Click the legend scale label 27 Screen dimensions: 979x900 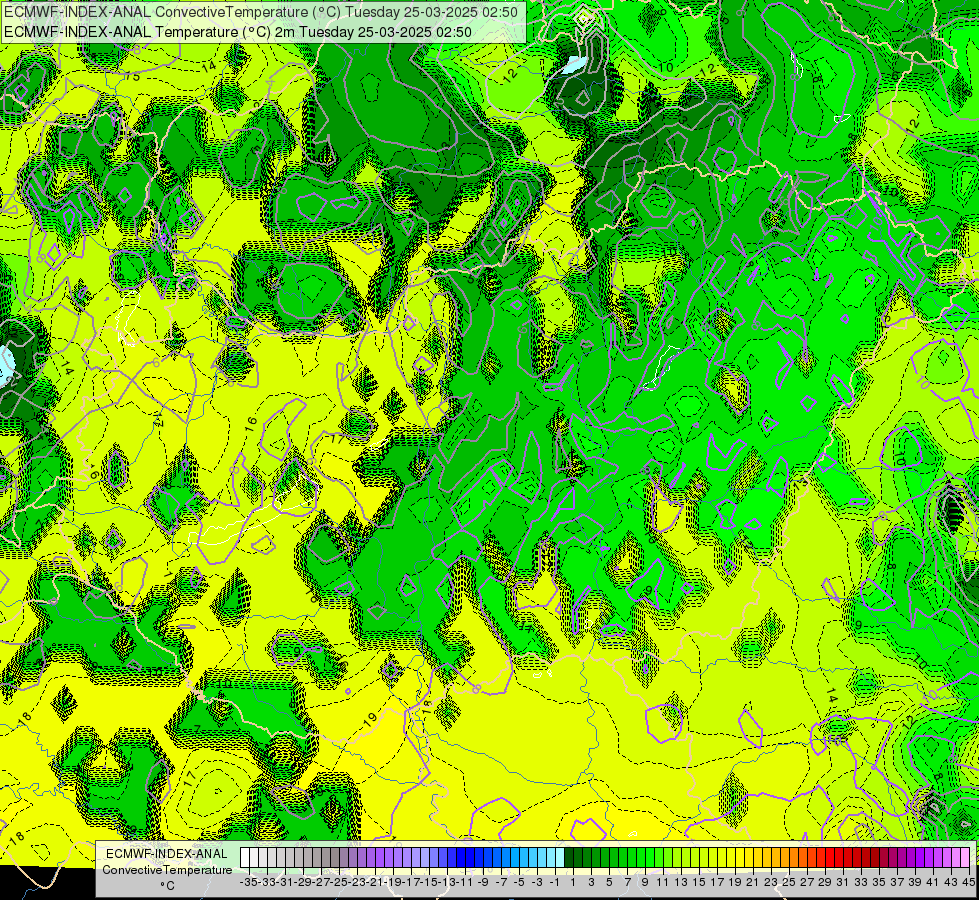pyautogui.click(x=807, y=882)
